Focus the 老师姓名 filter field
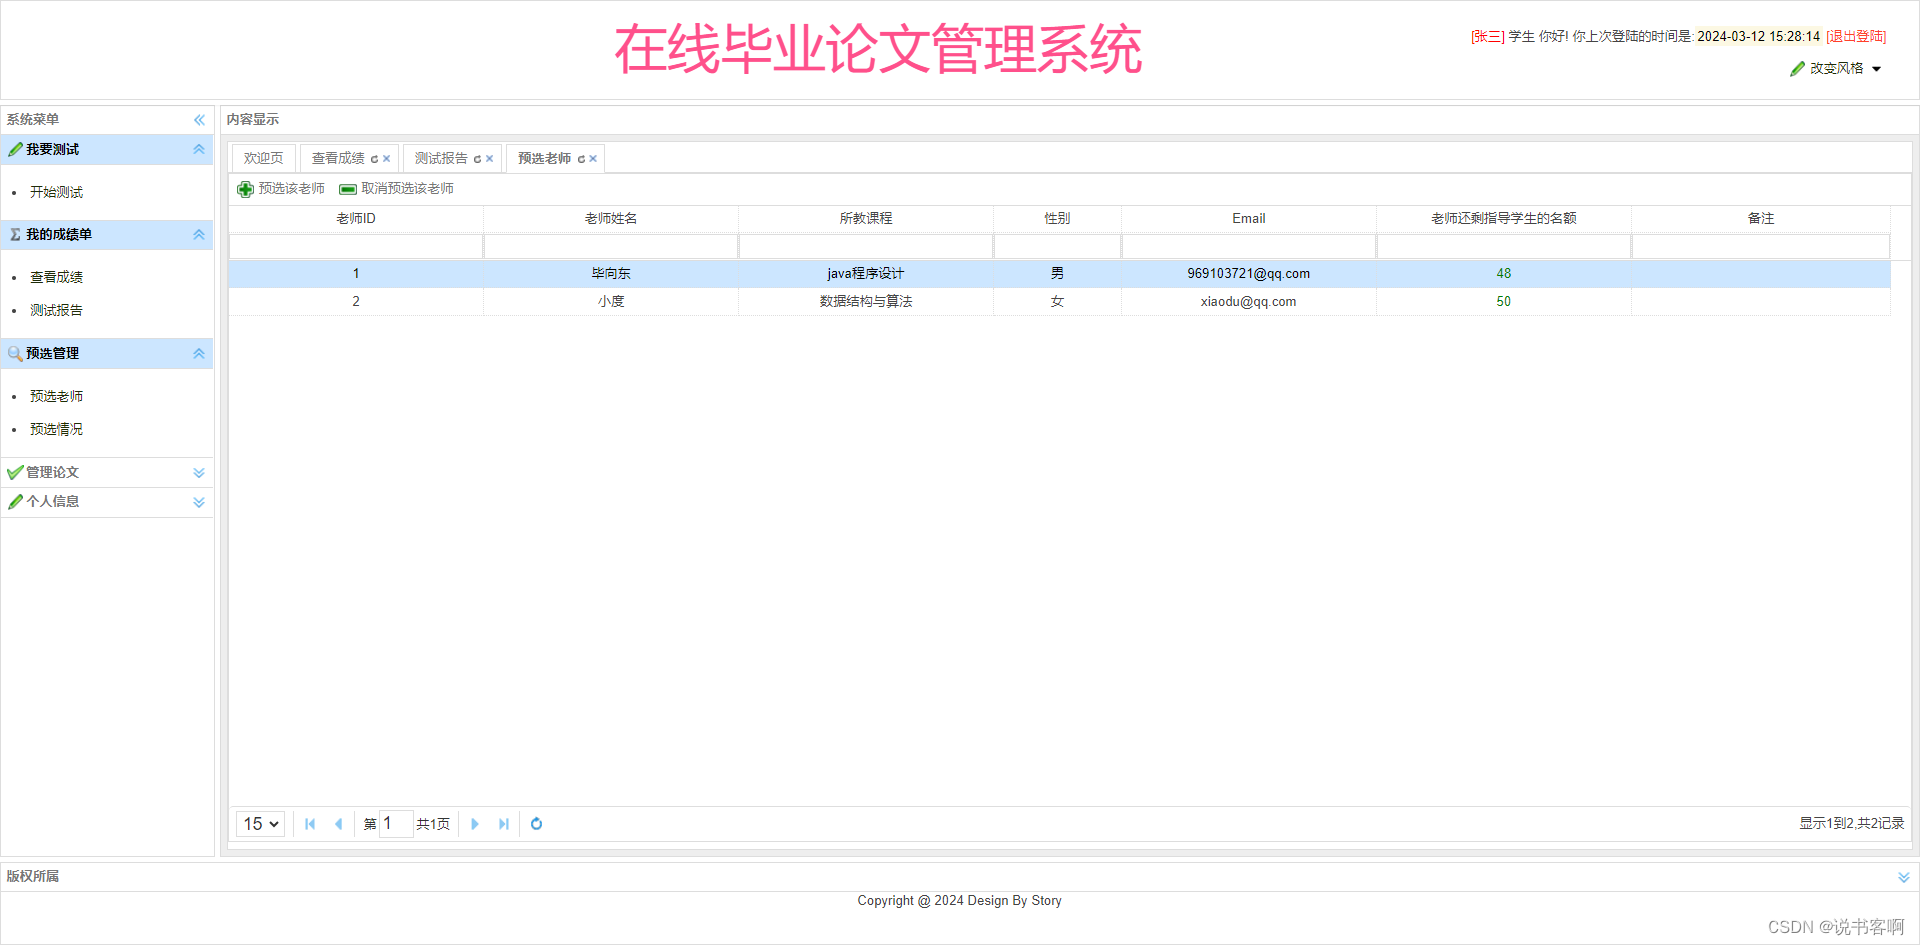The image size is (1920, 945). (x=611, y=246)
